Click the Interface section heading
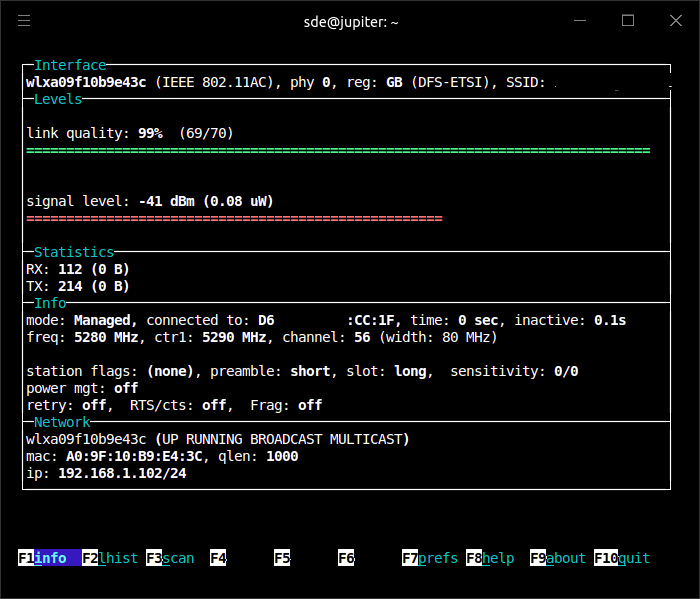 (x=70, y=65)
